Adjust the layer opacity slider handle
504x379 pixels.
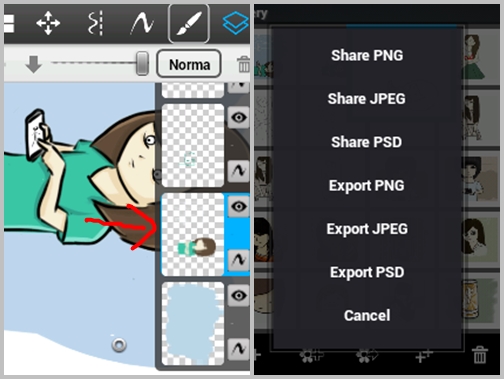click(142, 63)
